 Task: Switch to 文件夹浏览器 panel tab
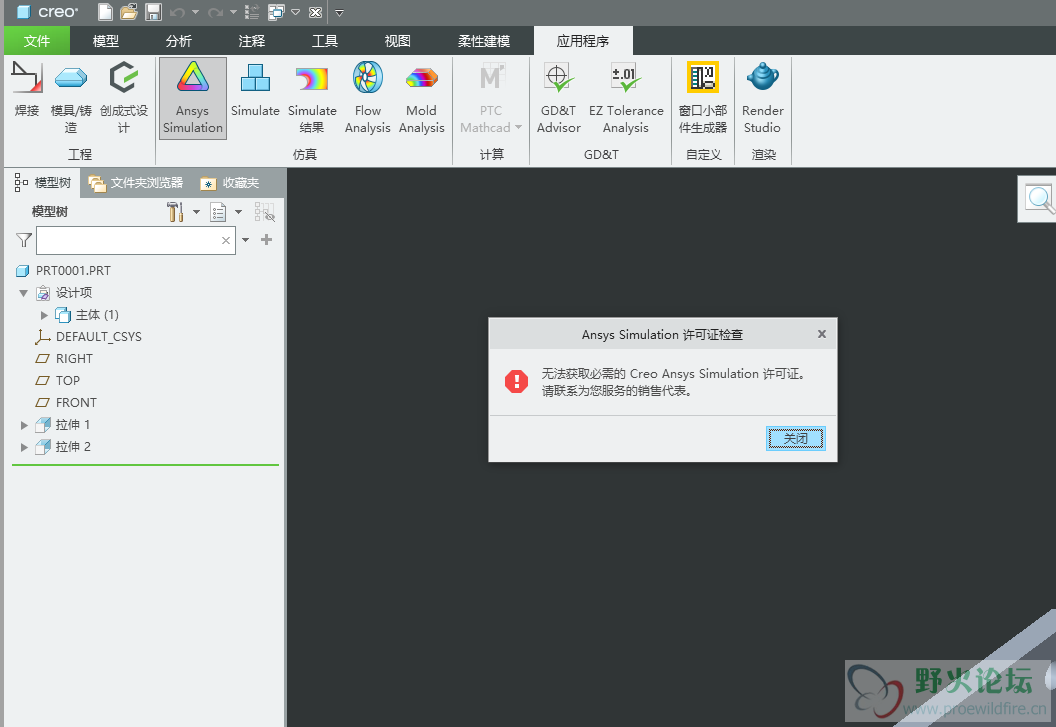click(x=136, y=183)
